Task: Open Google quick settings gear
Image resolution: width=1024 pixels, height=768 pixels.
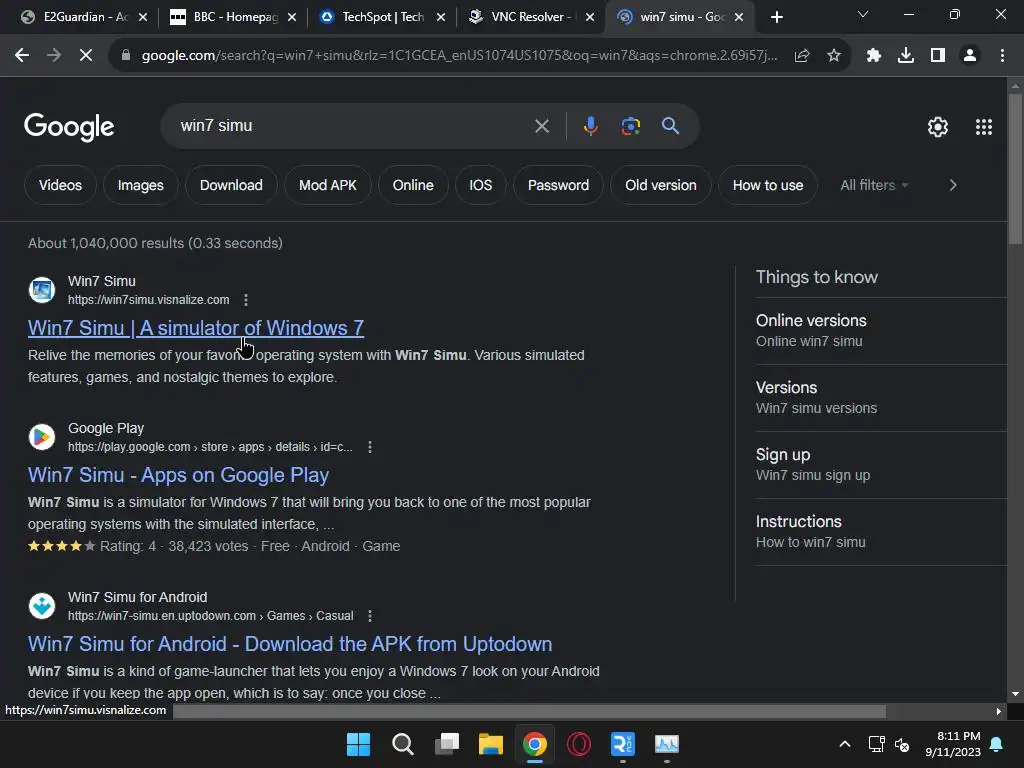Action: tap(938, 127)
